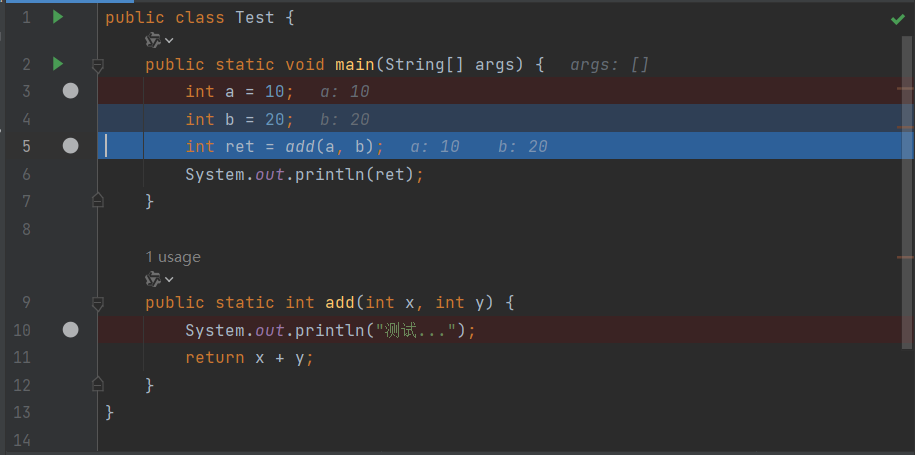Toggle breakpoint on line 5

coord(71,146)
